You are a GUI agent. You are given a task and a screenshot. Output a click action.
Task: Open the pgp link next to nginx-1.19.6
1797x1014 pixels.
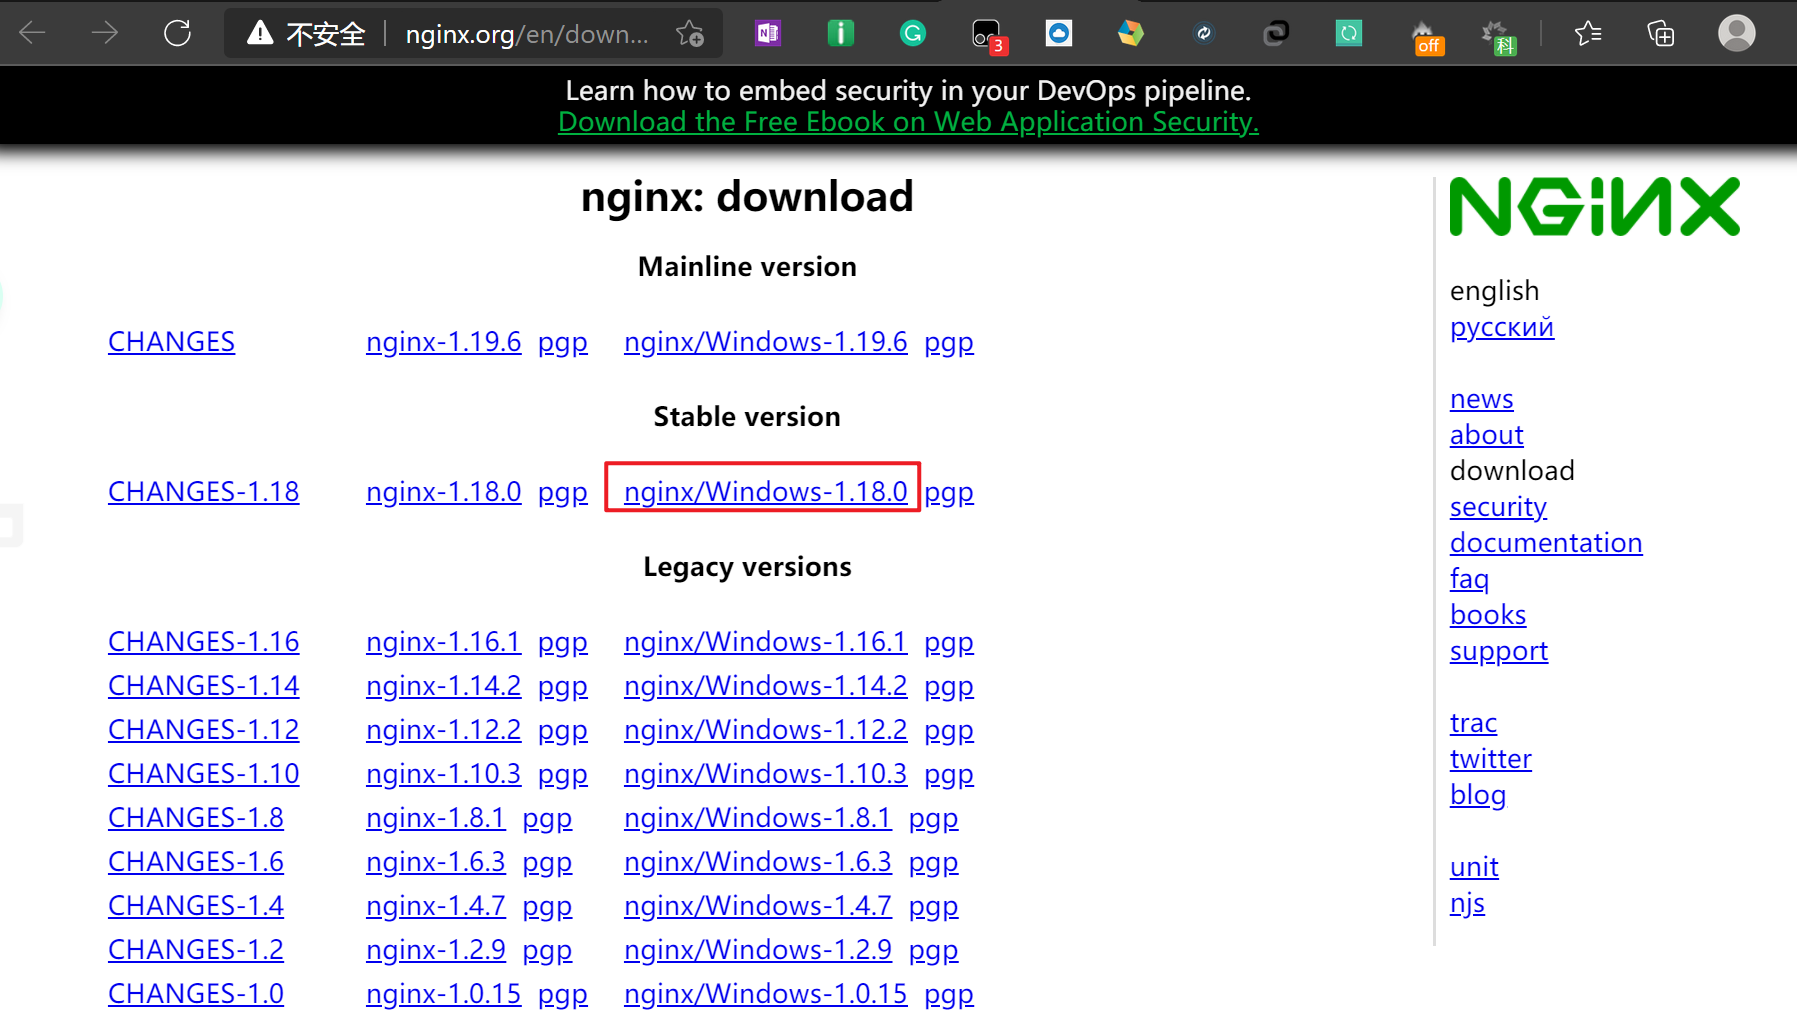(x=563, y=343)
